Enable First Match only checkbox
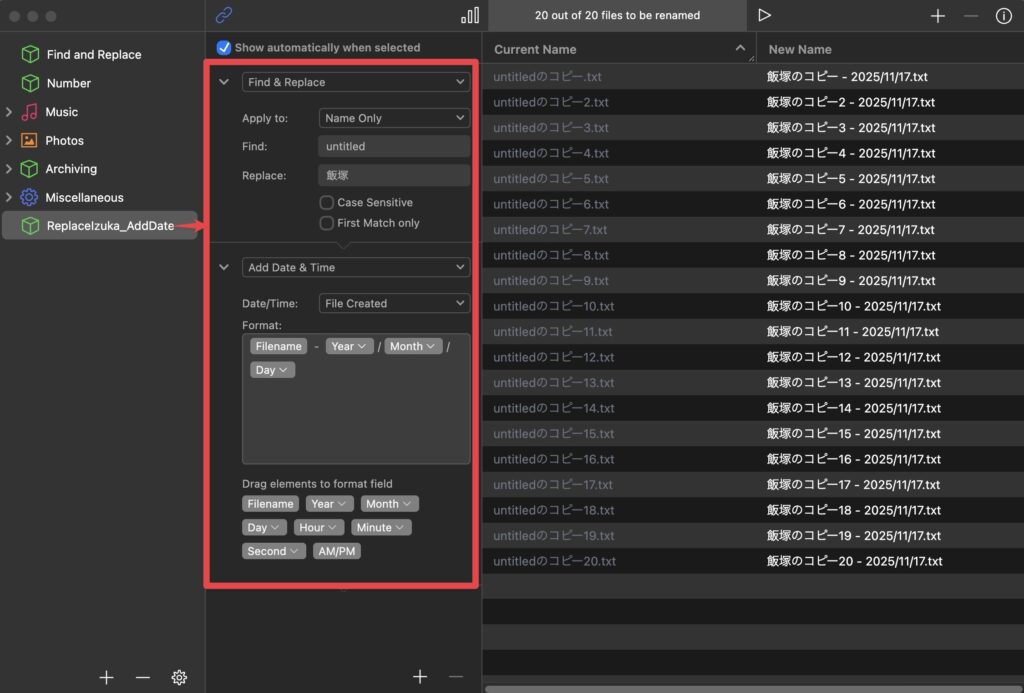1024x693 pixels. (x=327, y=223)
